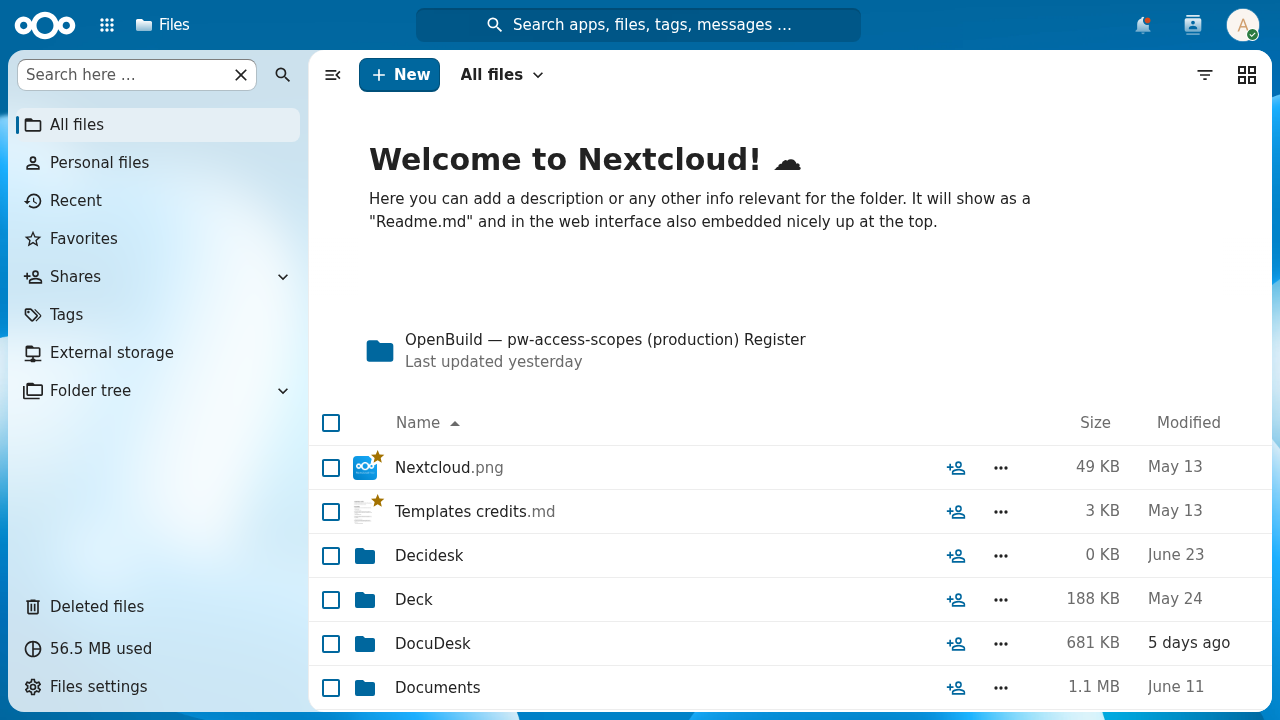
Task: Open actions menu for DocuDesk
Action: click(x=1001, y=644)
